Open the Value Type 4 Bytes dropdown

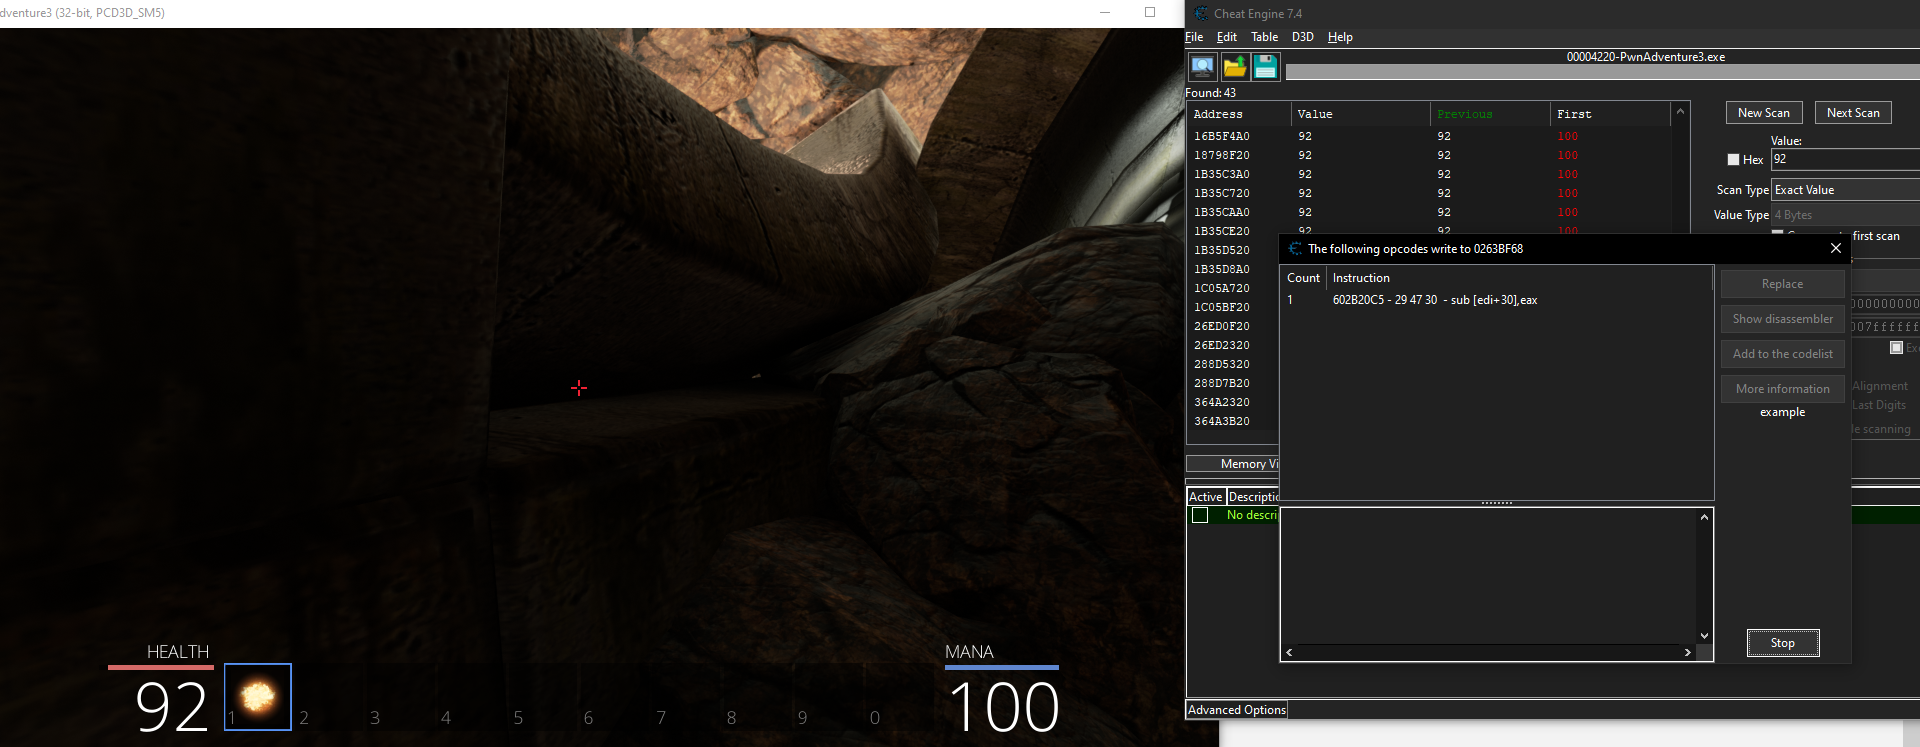[x=1845, y=215]
